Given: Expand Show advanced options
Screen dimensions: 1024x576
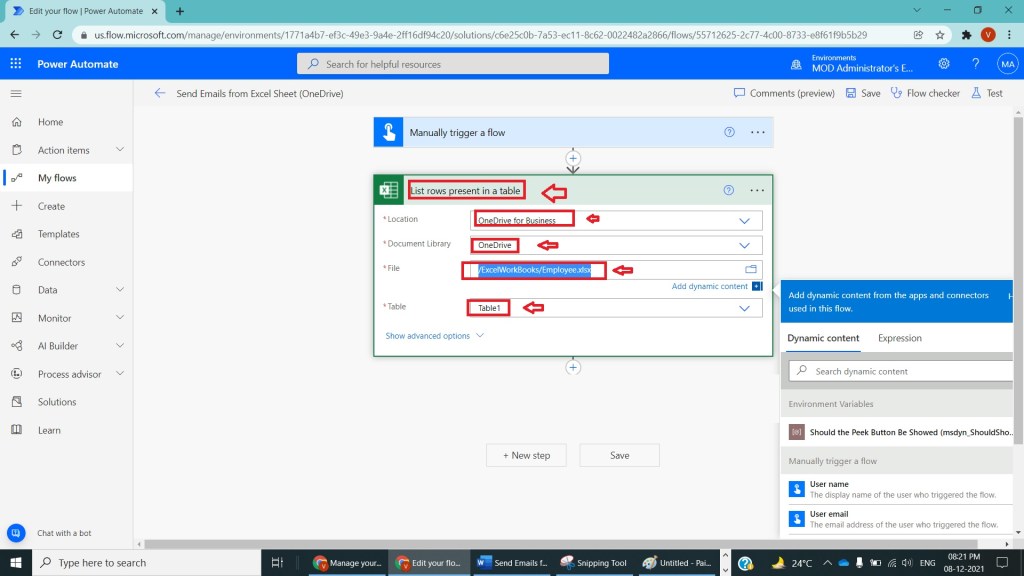Looking at the screenshot, I should [434, 336].
